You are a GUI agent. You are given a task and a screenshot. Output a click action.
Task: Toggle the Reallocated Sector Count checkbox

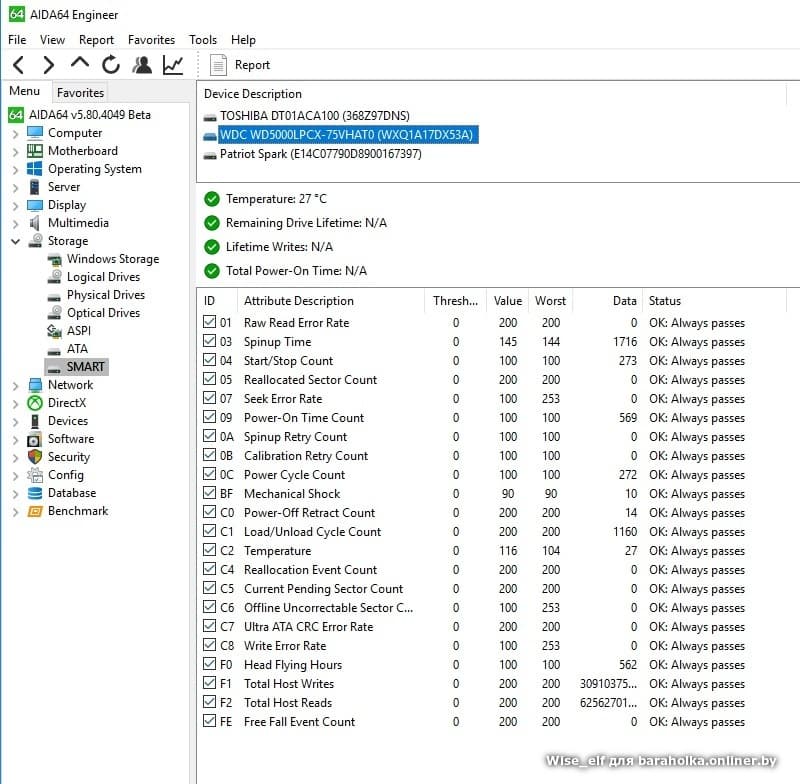(x=209, y=379)
